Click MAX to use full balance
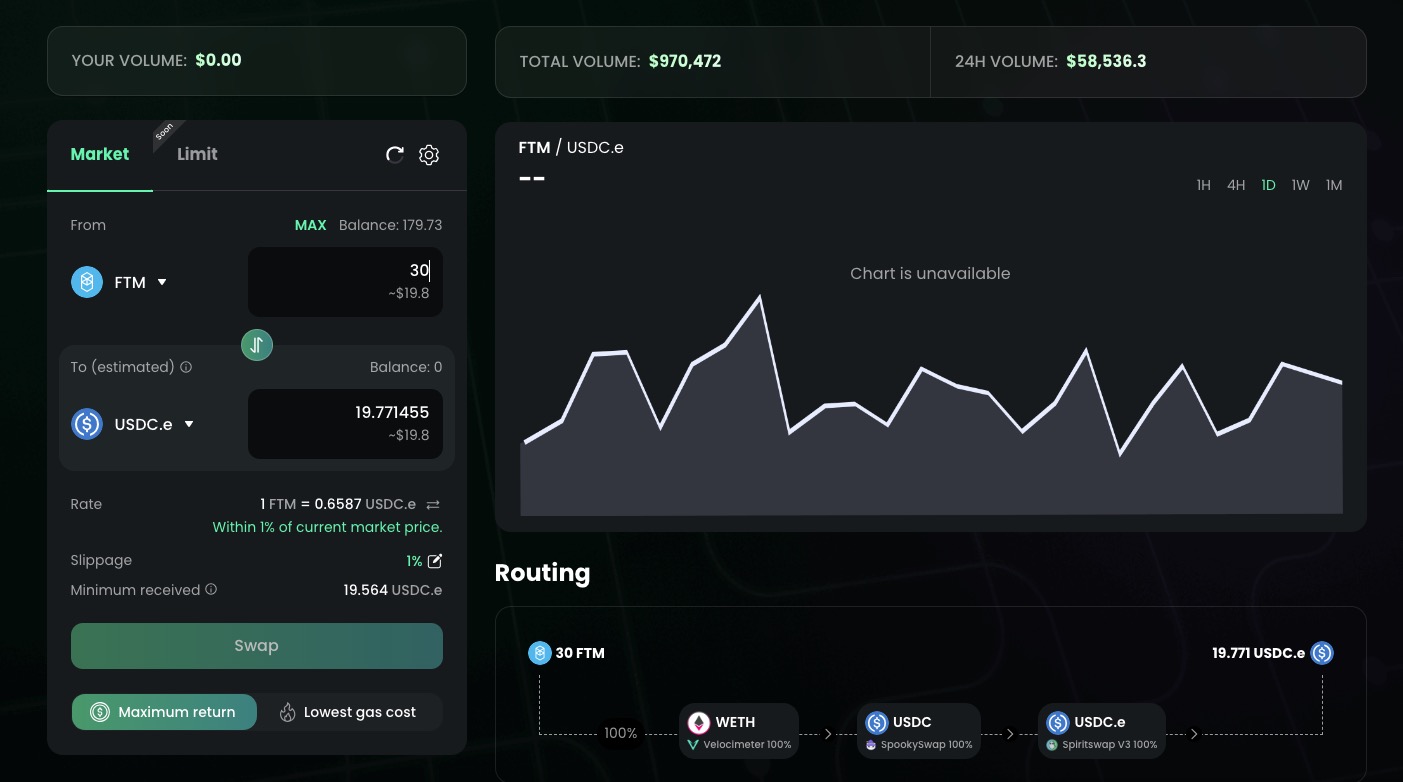This screenshot has width=1403, height=782. click(x=310, y=225)
